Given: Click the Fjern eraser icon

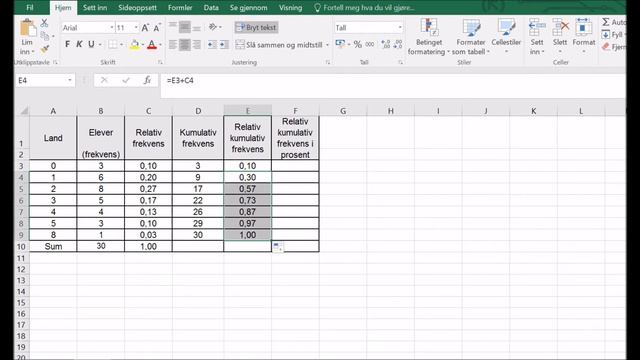Looking at the screenshot, I should pyautogui.click(x=606, y=47).
